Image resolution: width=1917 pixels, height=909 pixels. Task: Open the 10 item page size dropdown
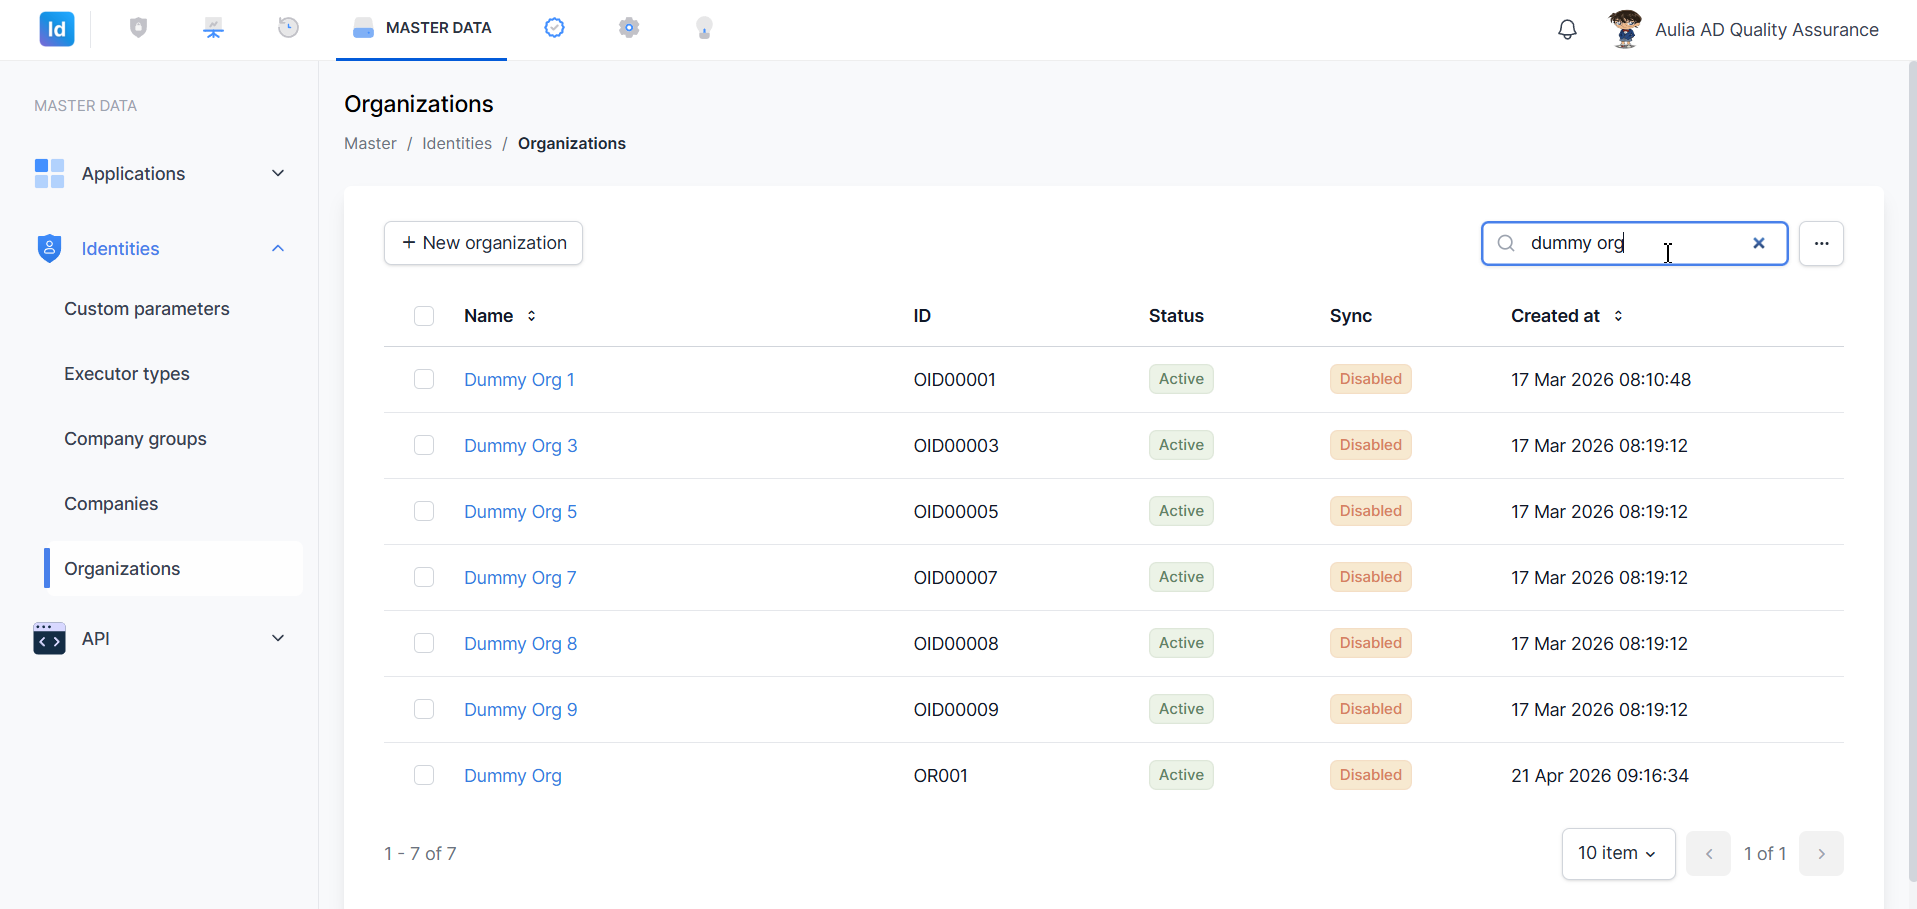[1618, 854]
